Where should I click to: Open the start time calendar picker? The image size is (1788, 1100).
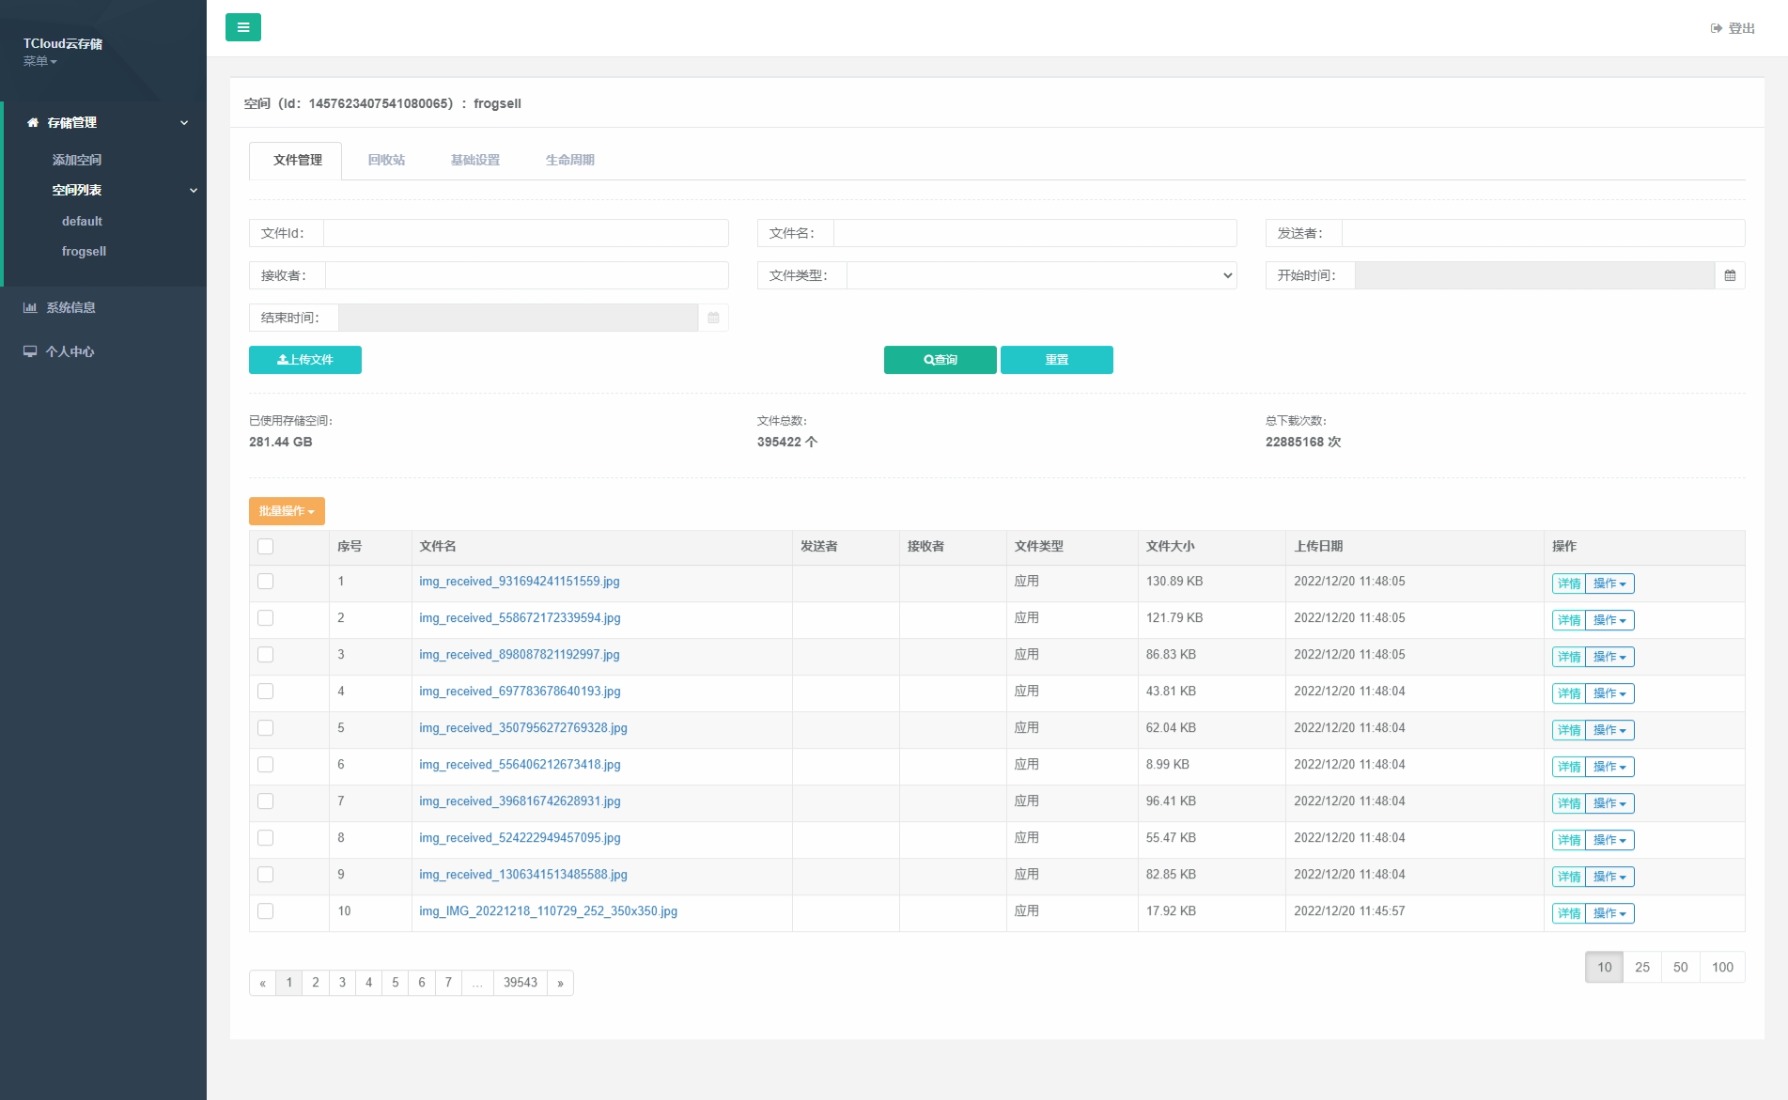click(x=1730, y=275)
